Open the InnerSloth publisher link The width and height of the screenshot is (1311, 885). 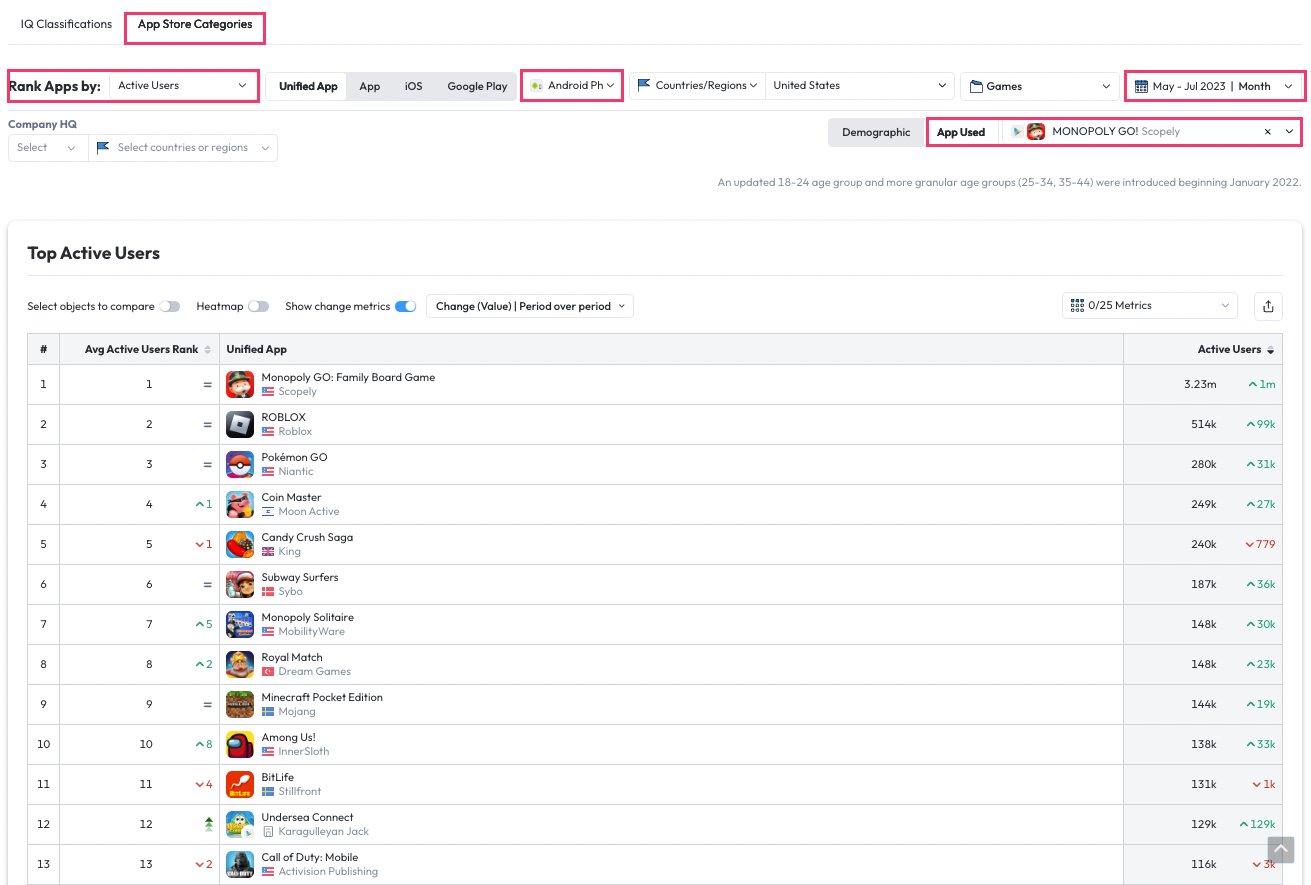(x=304, y=751)
